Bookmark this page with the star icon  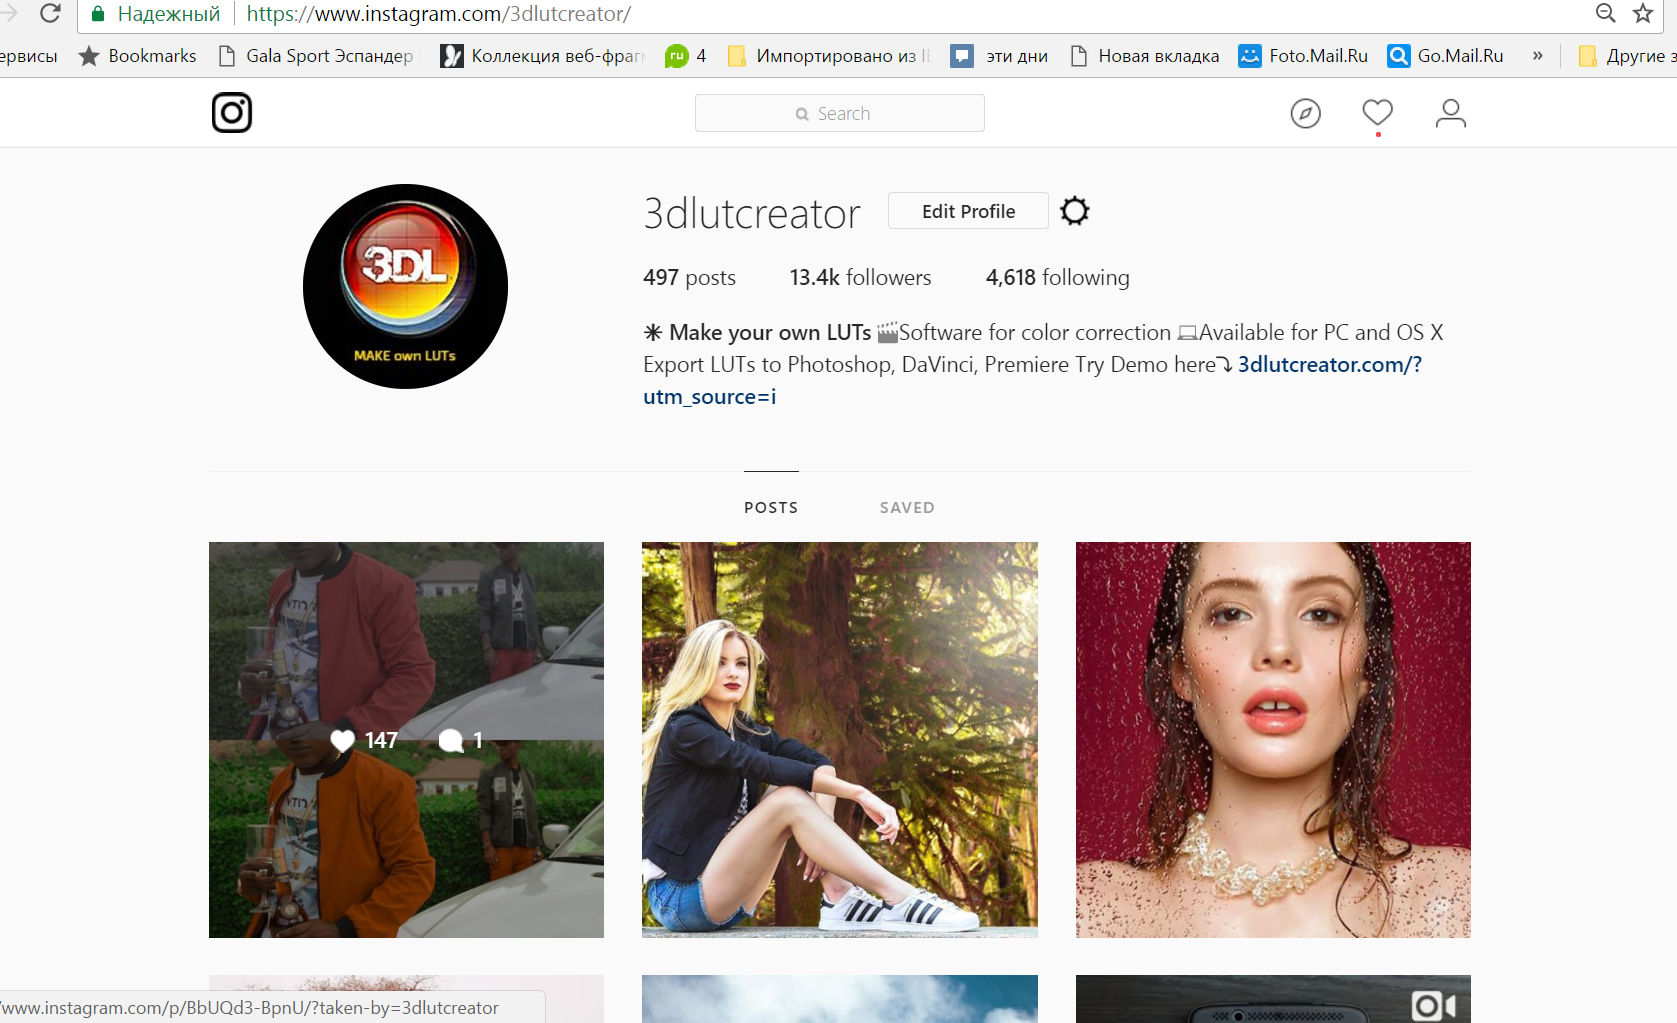(1642, 13)
